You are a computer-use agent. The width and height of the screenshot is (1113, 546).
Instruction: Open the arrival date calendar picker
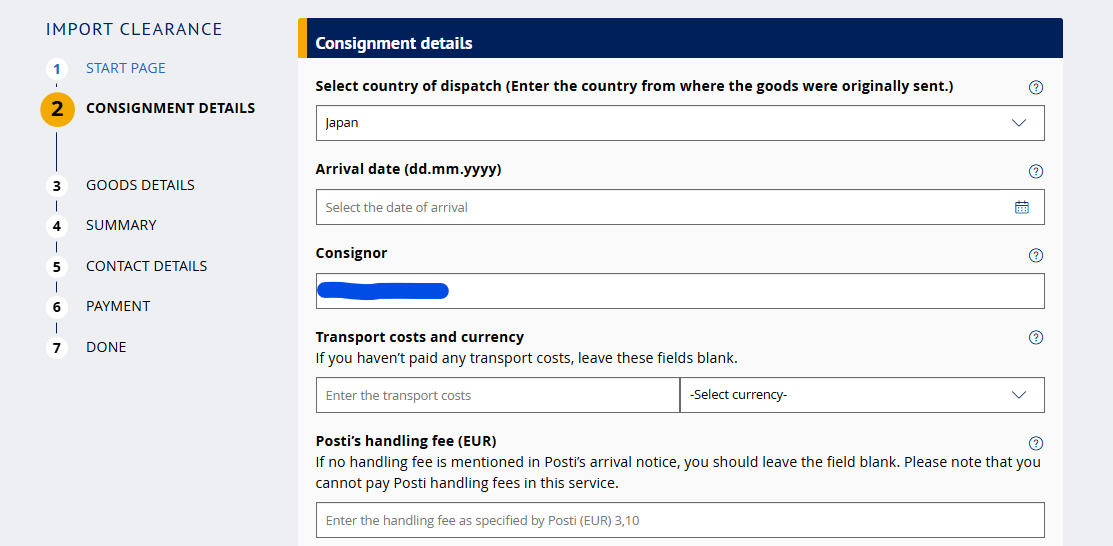1021,207
